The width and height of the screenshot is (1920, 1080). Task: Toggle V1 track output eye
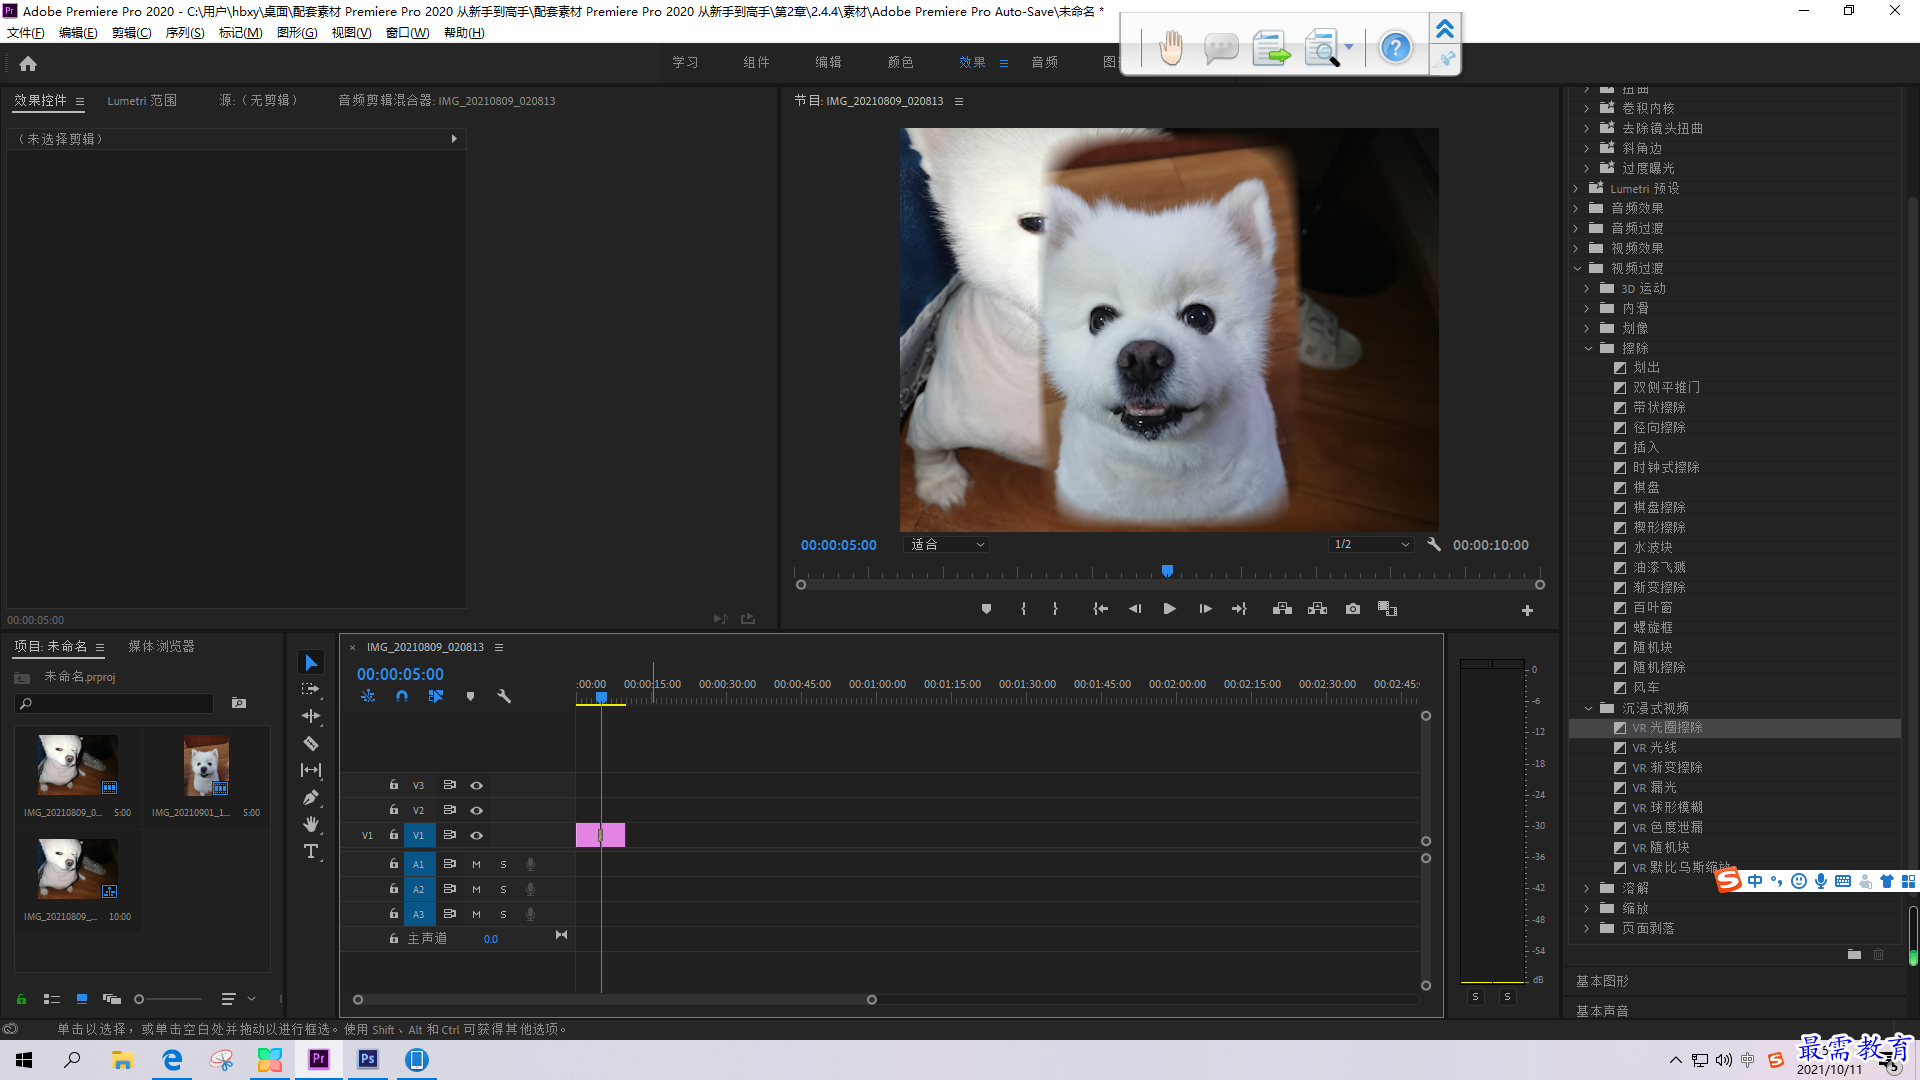[477, 836]
